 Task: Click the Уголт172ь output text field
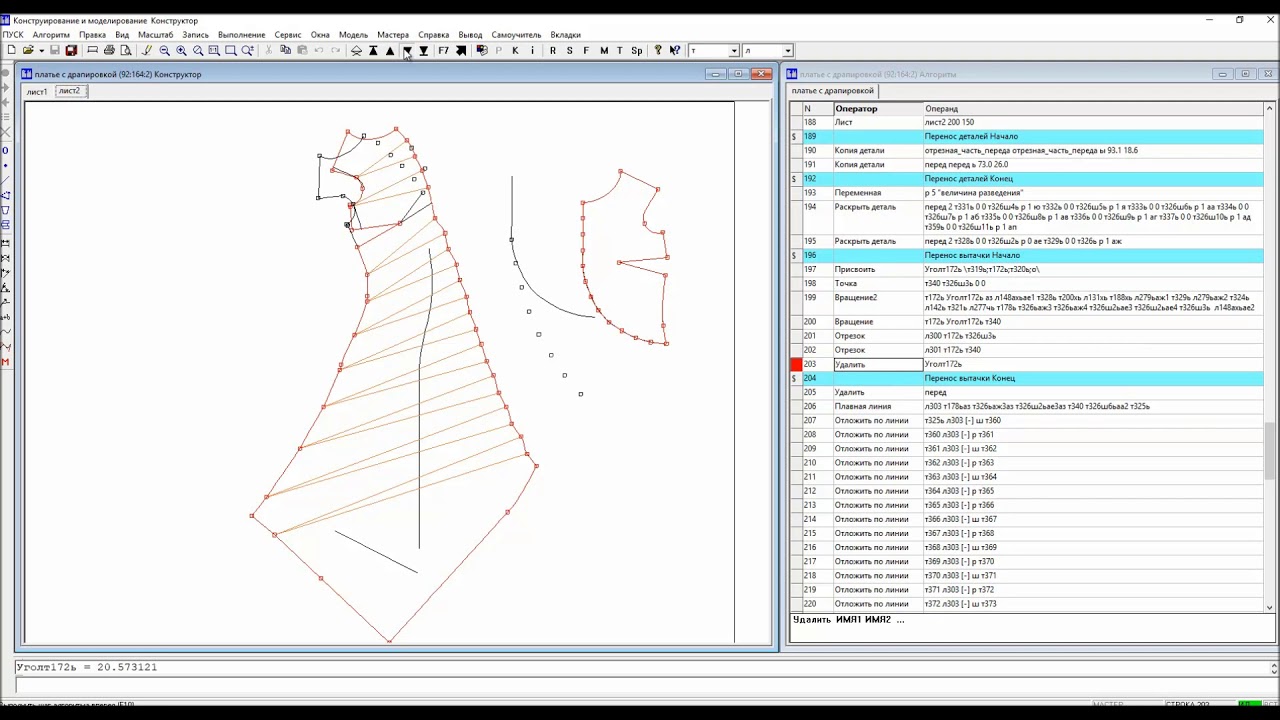pos(641,667)
